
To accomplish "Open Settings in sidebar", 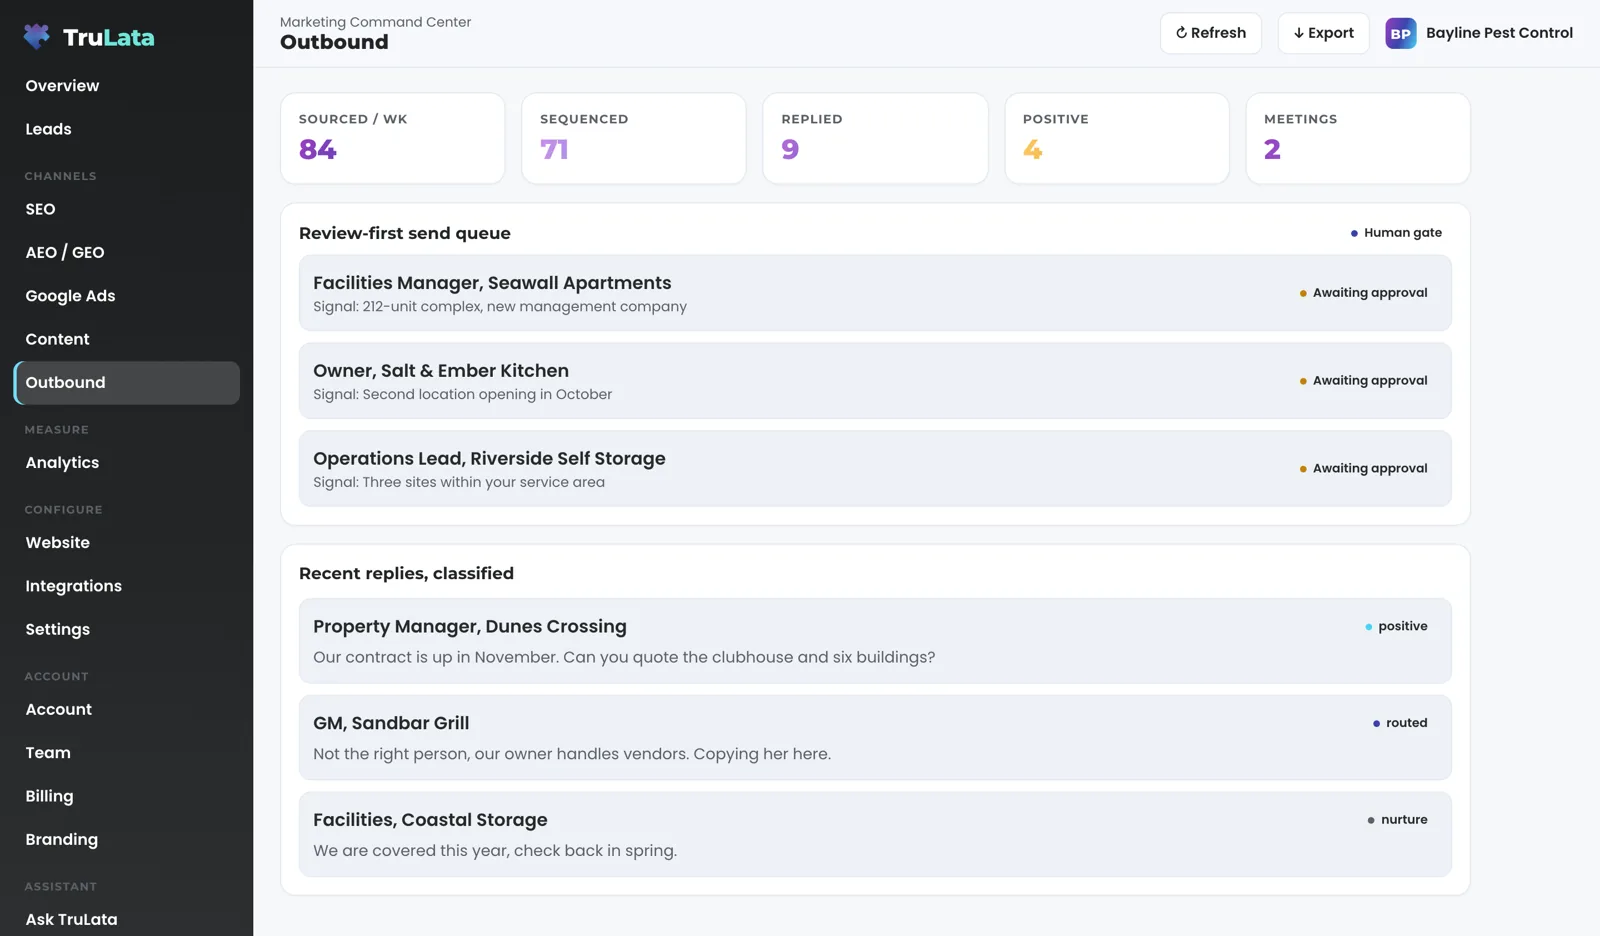I will (126, 629).
